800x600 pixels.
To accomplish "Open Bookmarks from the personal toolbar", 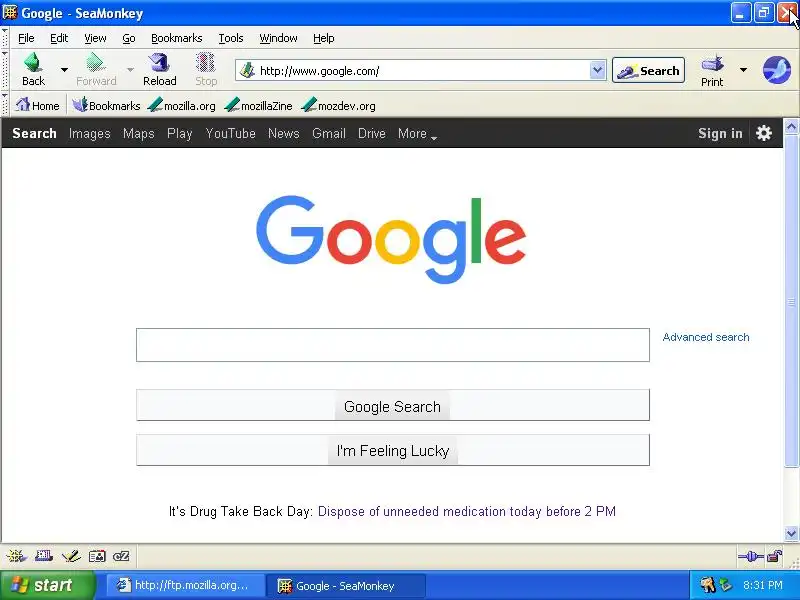I will tap(106, 106).
